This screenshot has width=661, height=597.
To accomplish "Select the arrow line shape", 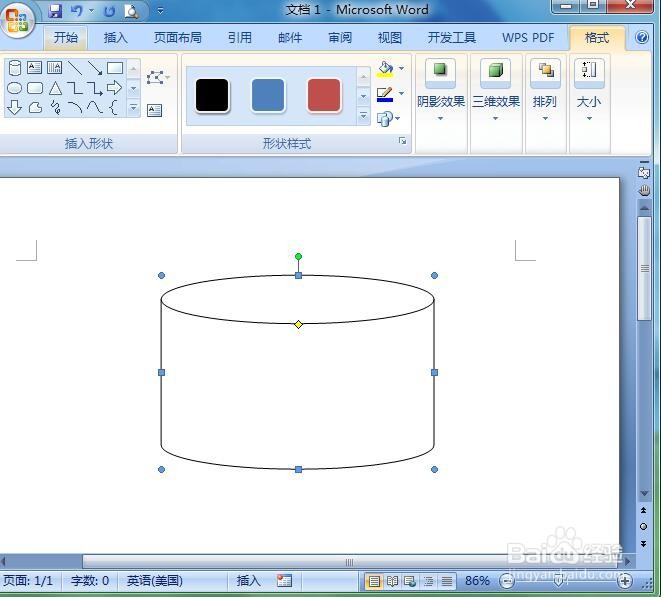I will 95,68.
